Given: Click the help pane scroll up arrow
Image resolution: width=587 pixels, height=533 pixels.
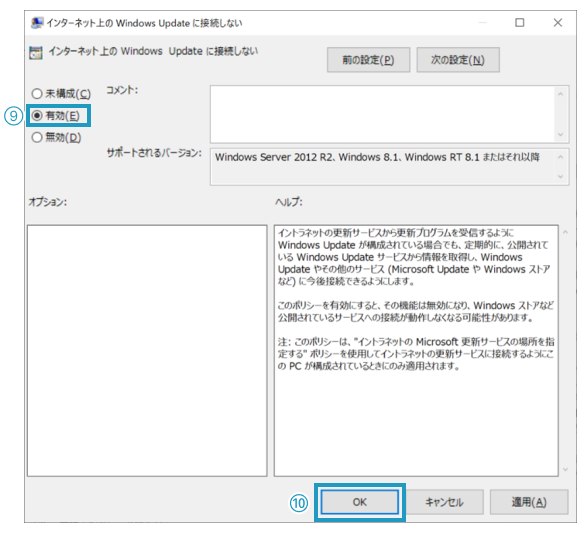Looking at the screenshot, I should [x=565, y=232].
